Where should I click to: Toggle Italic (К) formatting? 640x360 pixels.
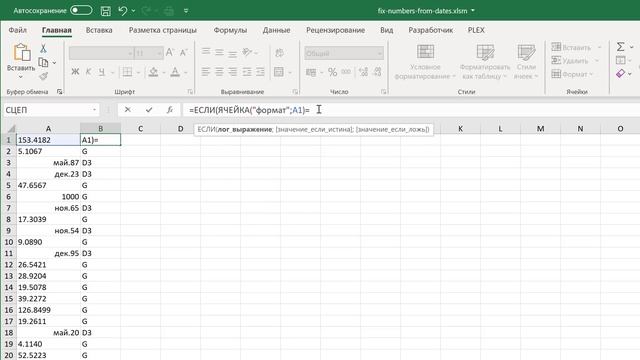click(88, 72)
